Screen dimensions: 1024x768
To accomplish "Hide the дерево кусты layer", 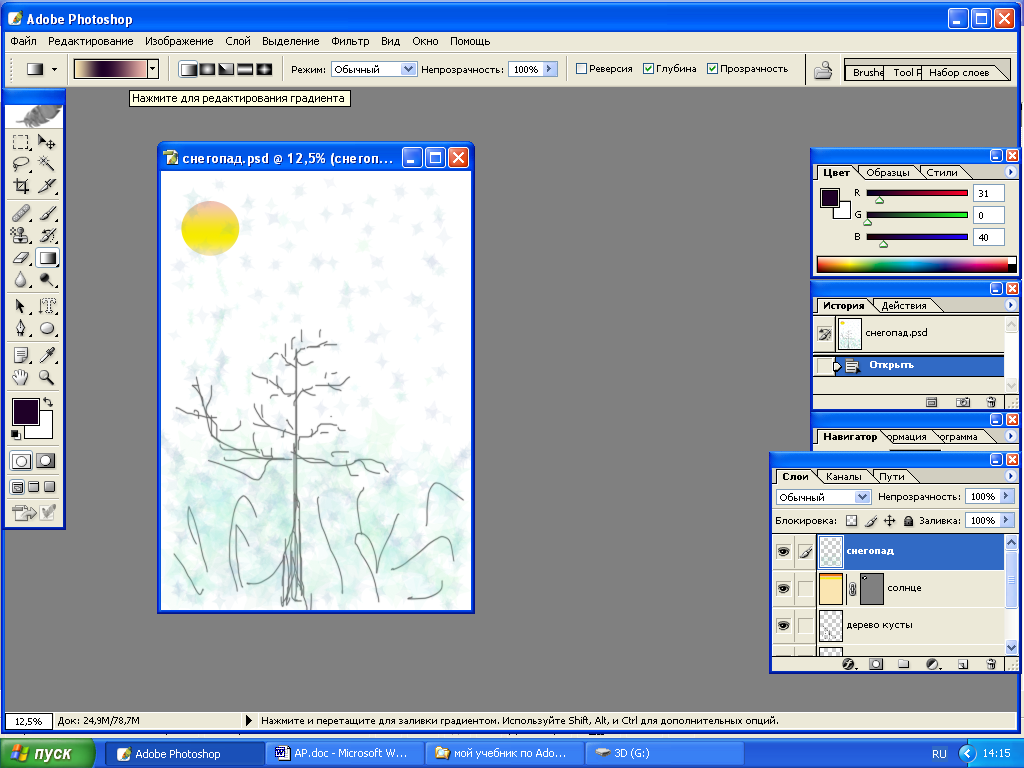I will click(783, 626).
